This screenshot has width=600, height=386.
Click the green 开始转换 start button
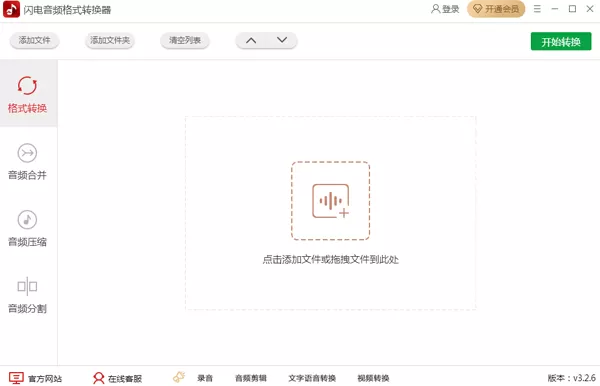tap(561, 41)
